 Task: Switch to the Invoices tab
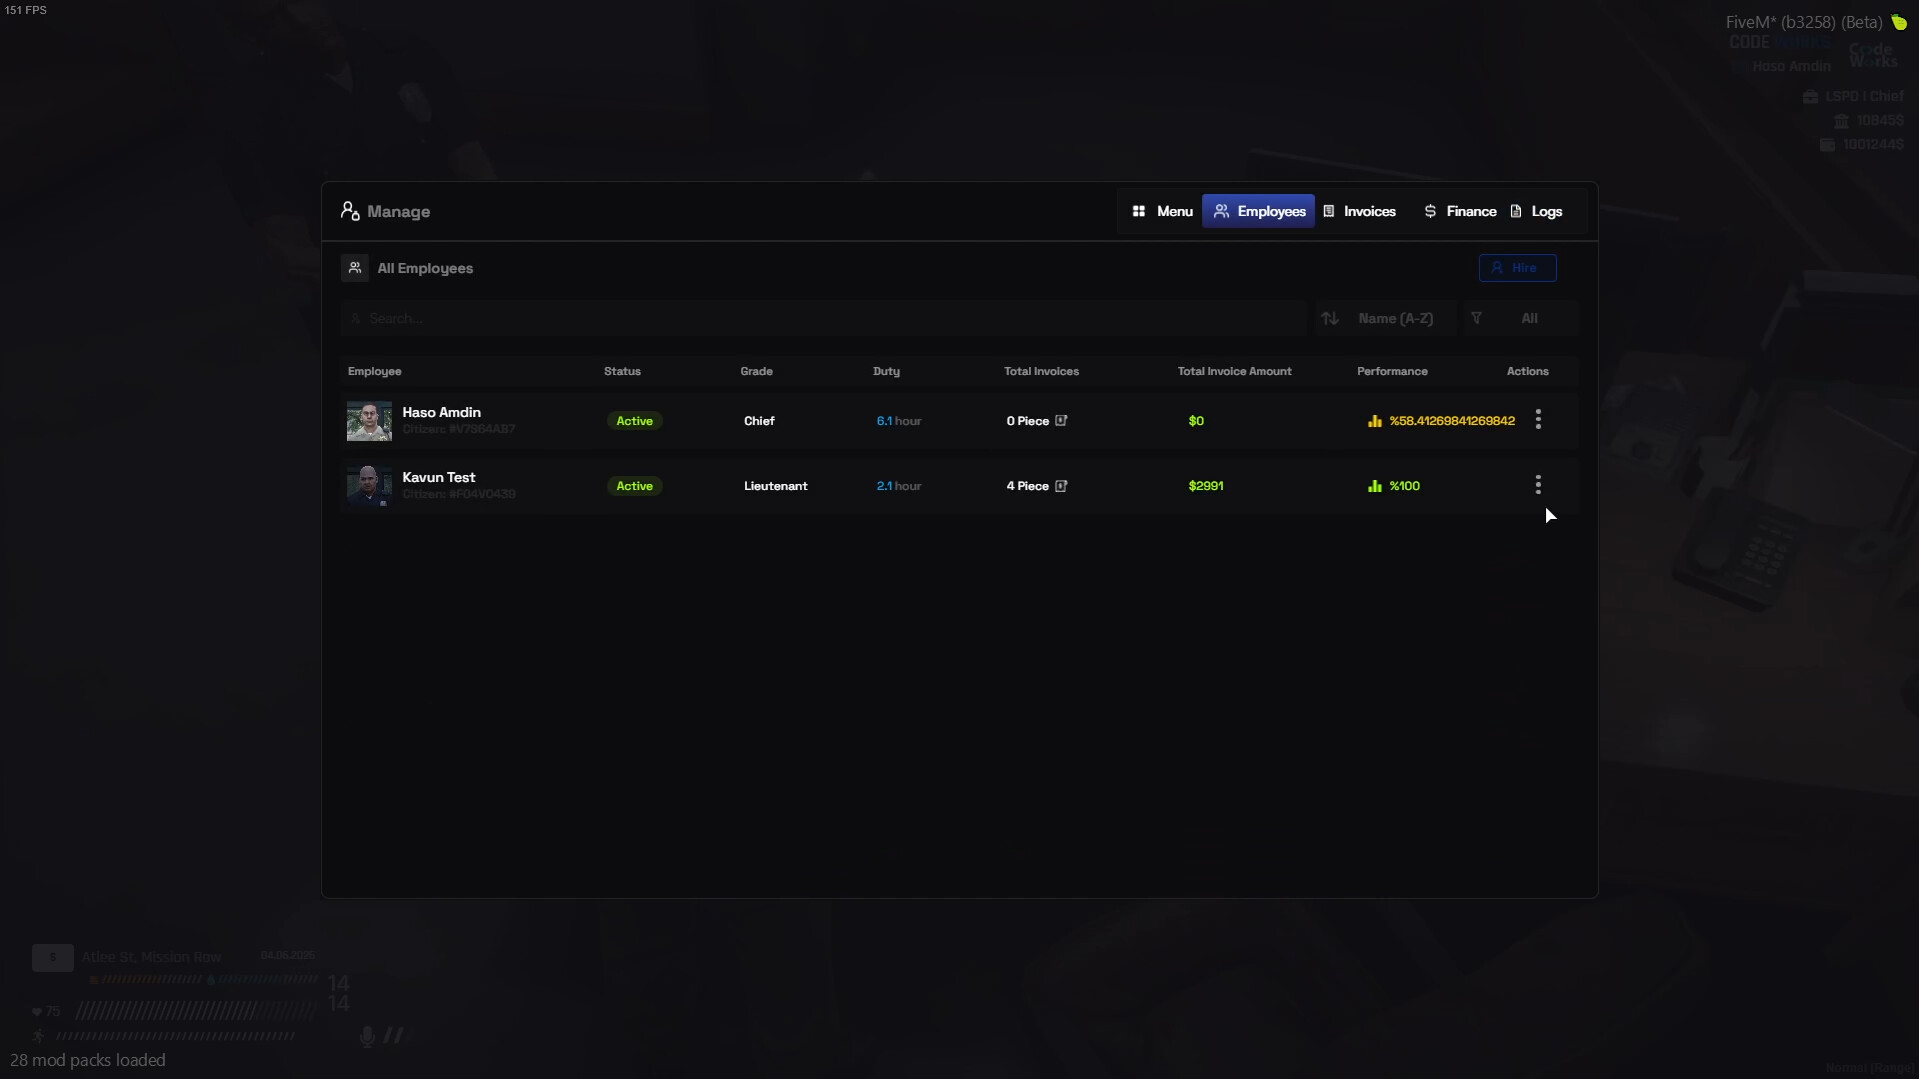coord(1360,211)
